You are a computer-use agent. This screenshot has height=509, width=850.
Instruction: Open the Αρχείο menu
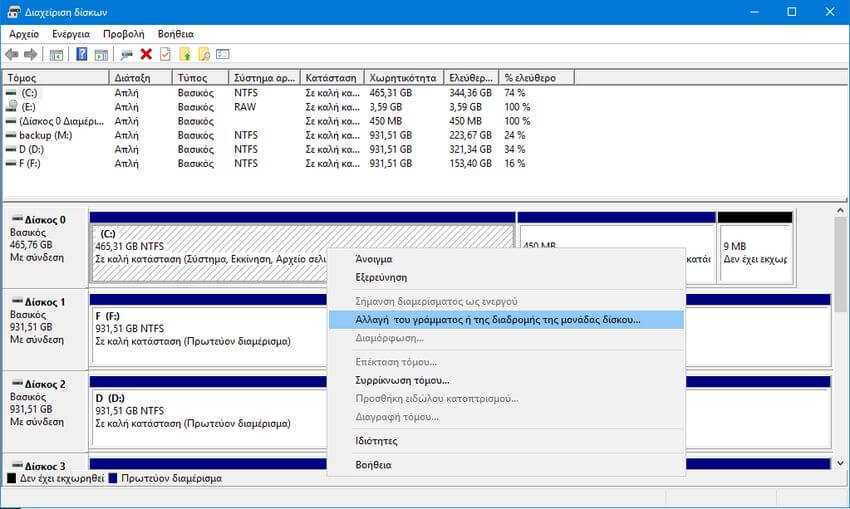click(x=24, y=34)
